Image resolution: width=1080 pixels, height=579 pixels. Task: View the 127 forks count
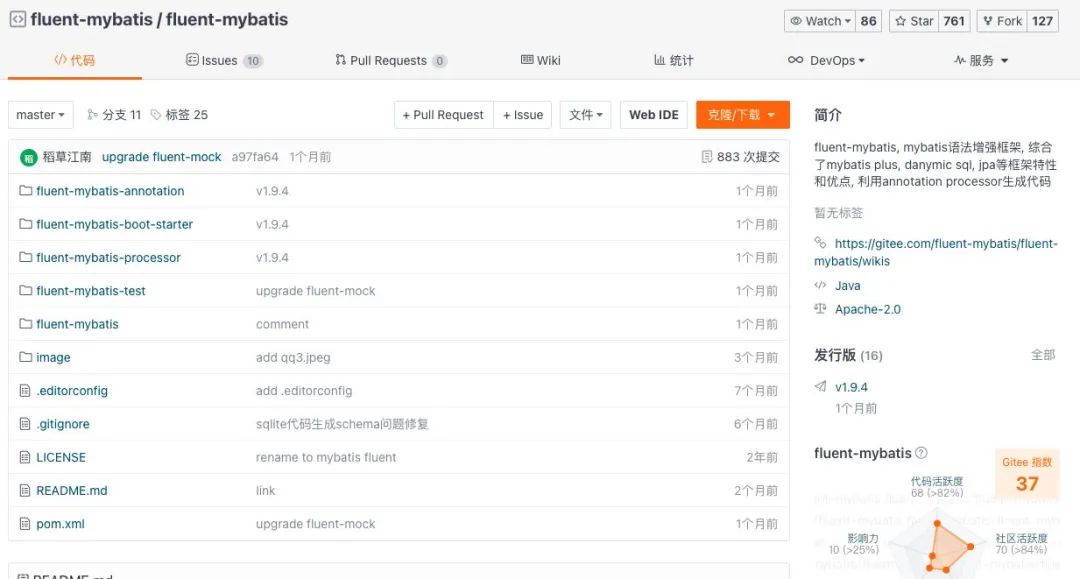coord(1043,21)
